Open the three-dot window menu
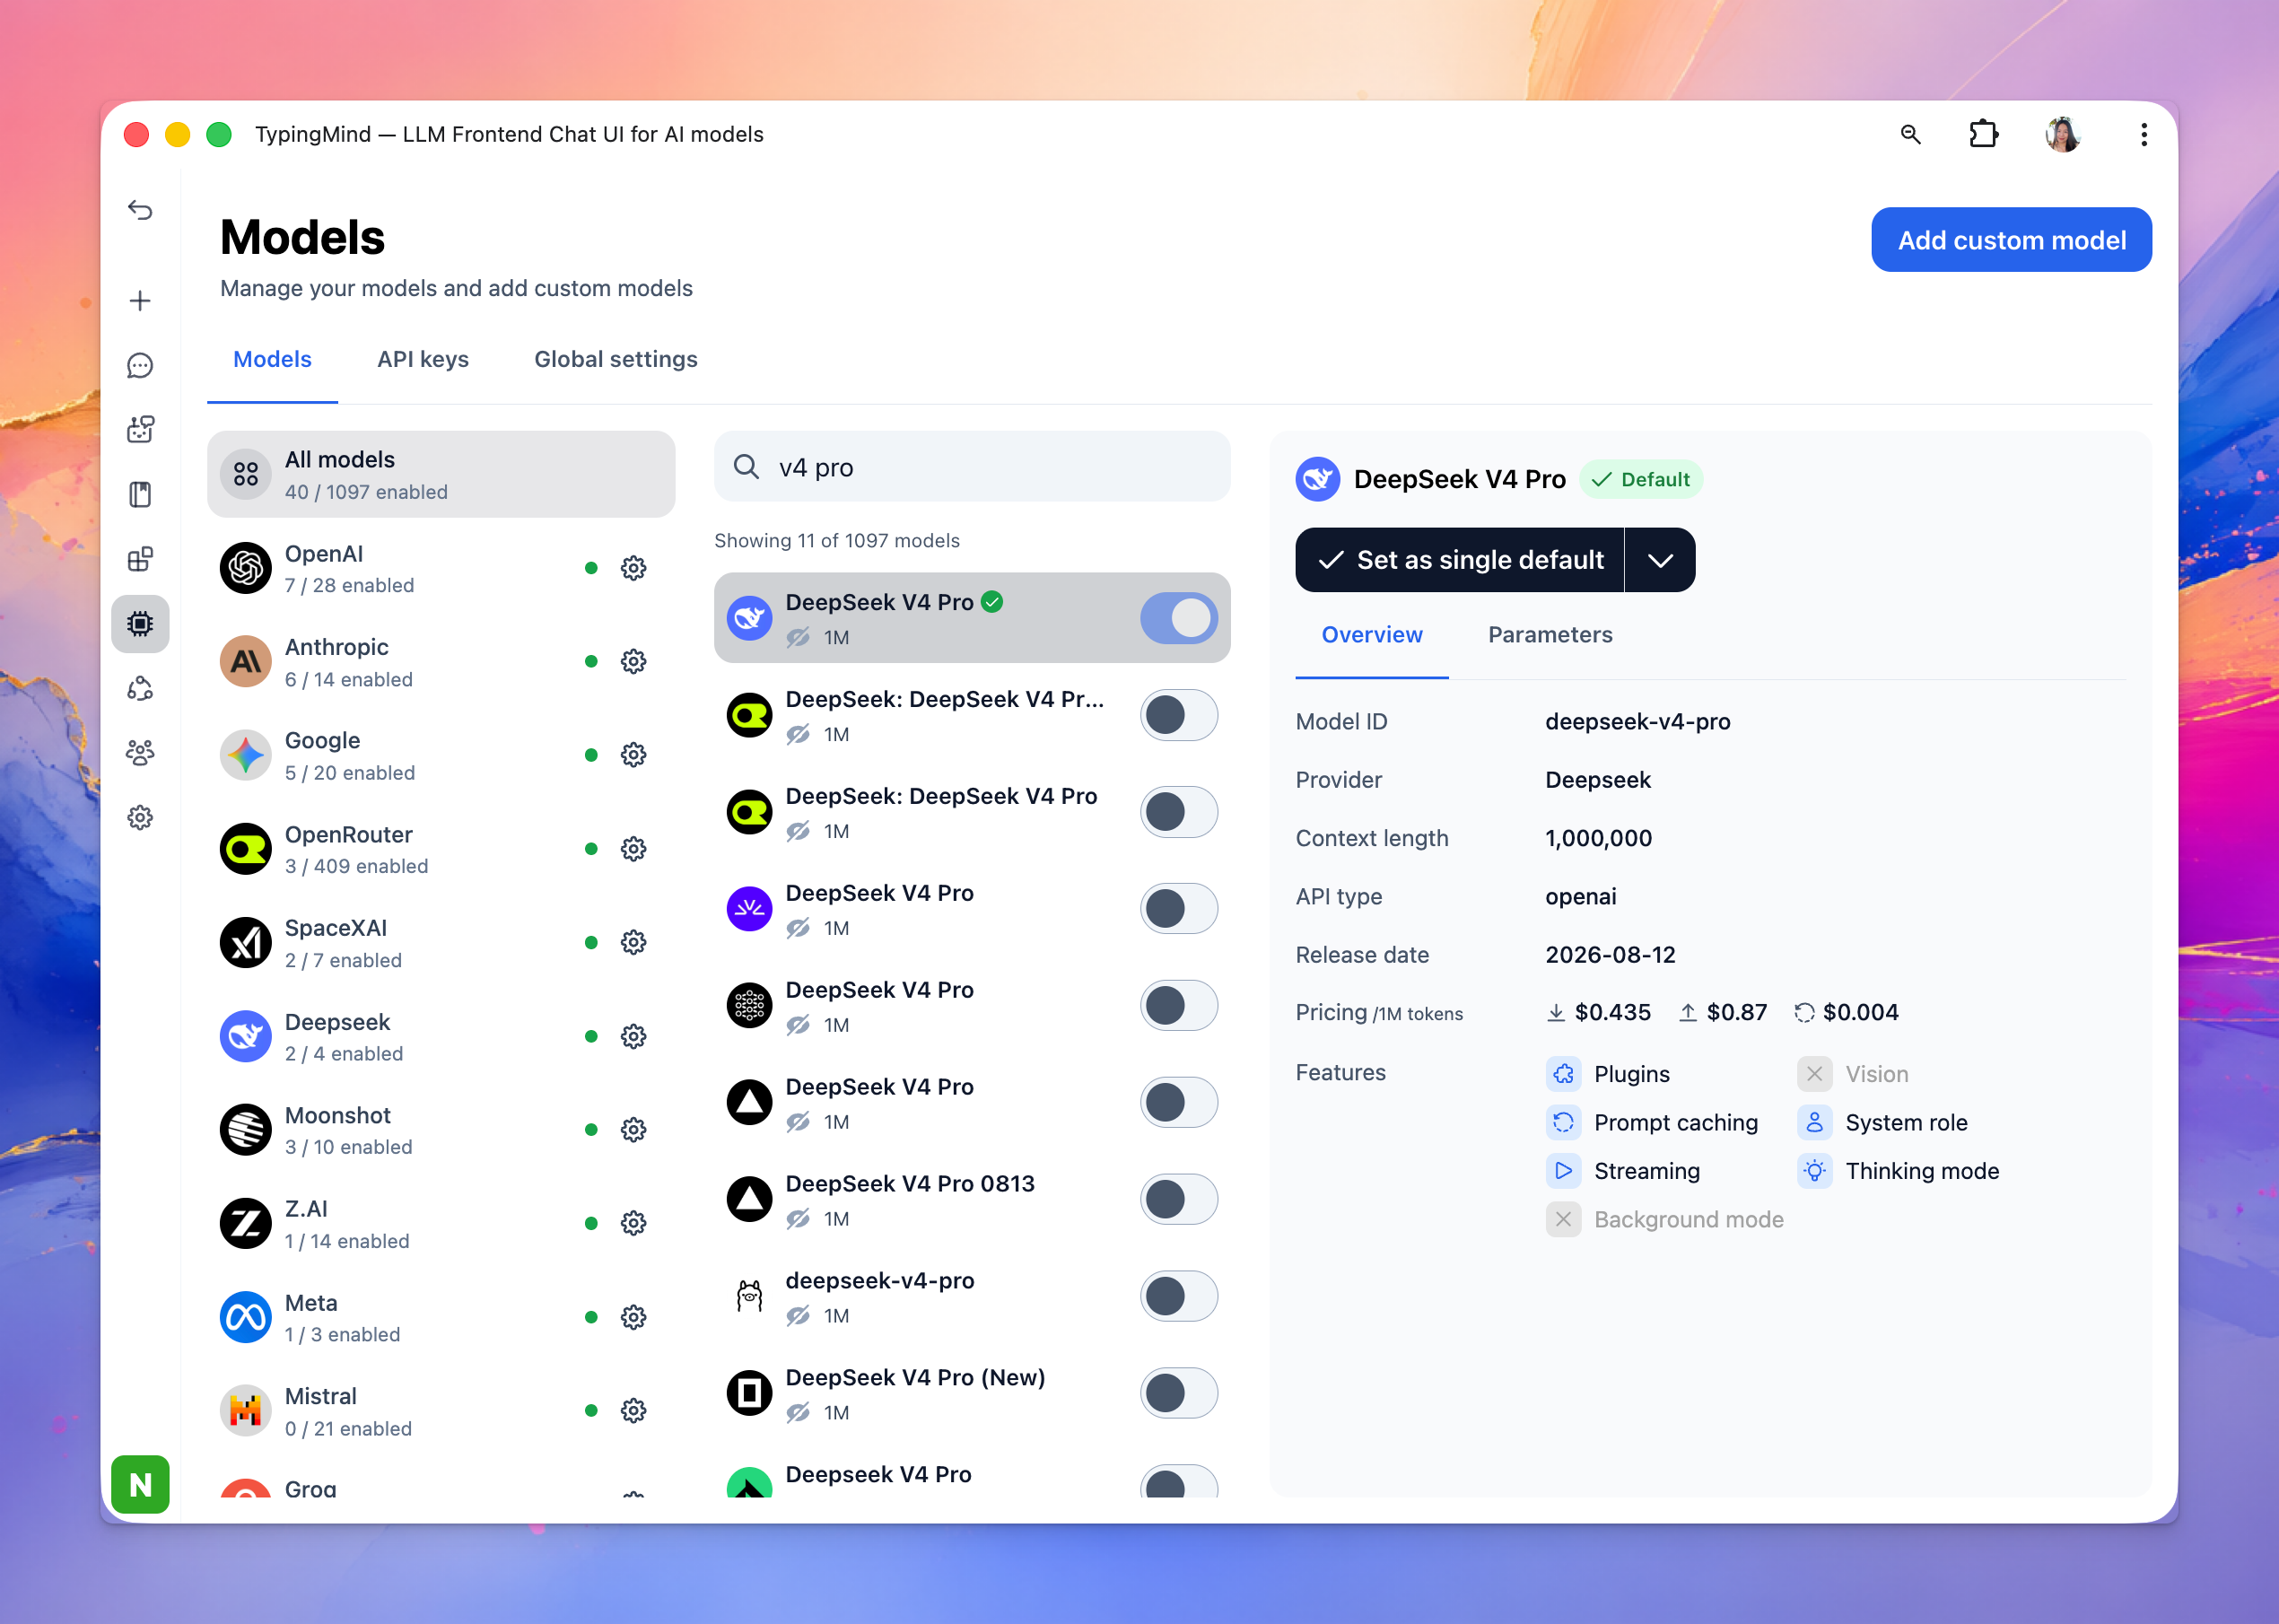The height and width of the screenshot is (1624, 2279). point(2144,134)
